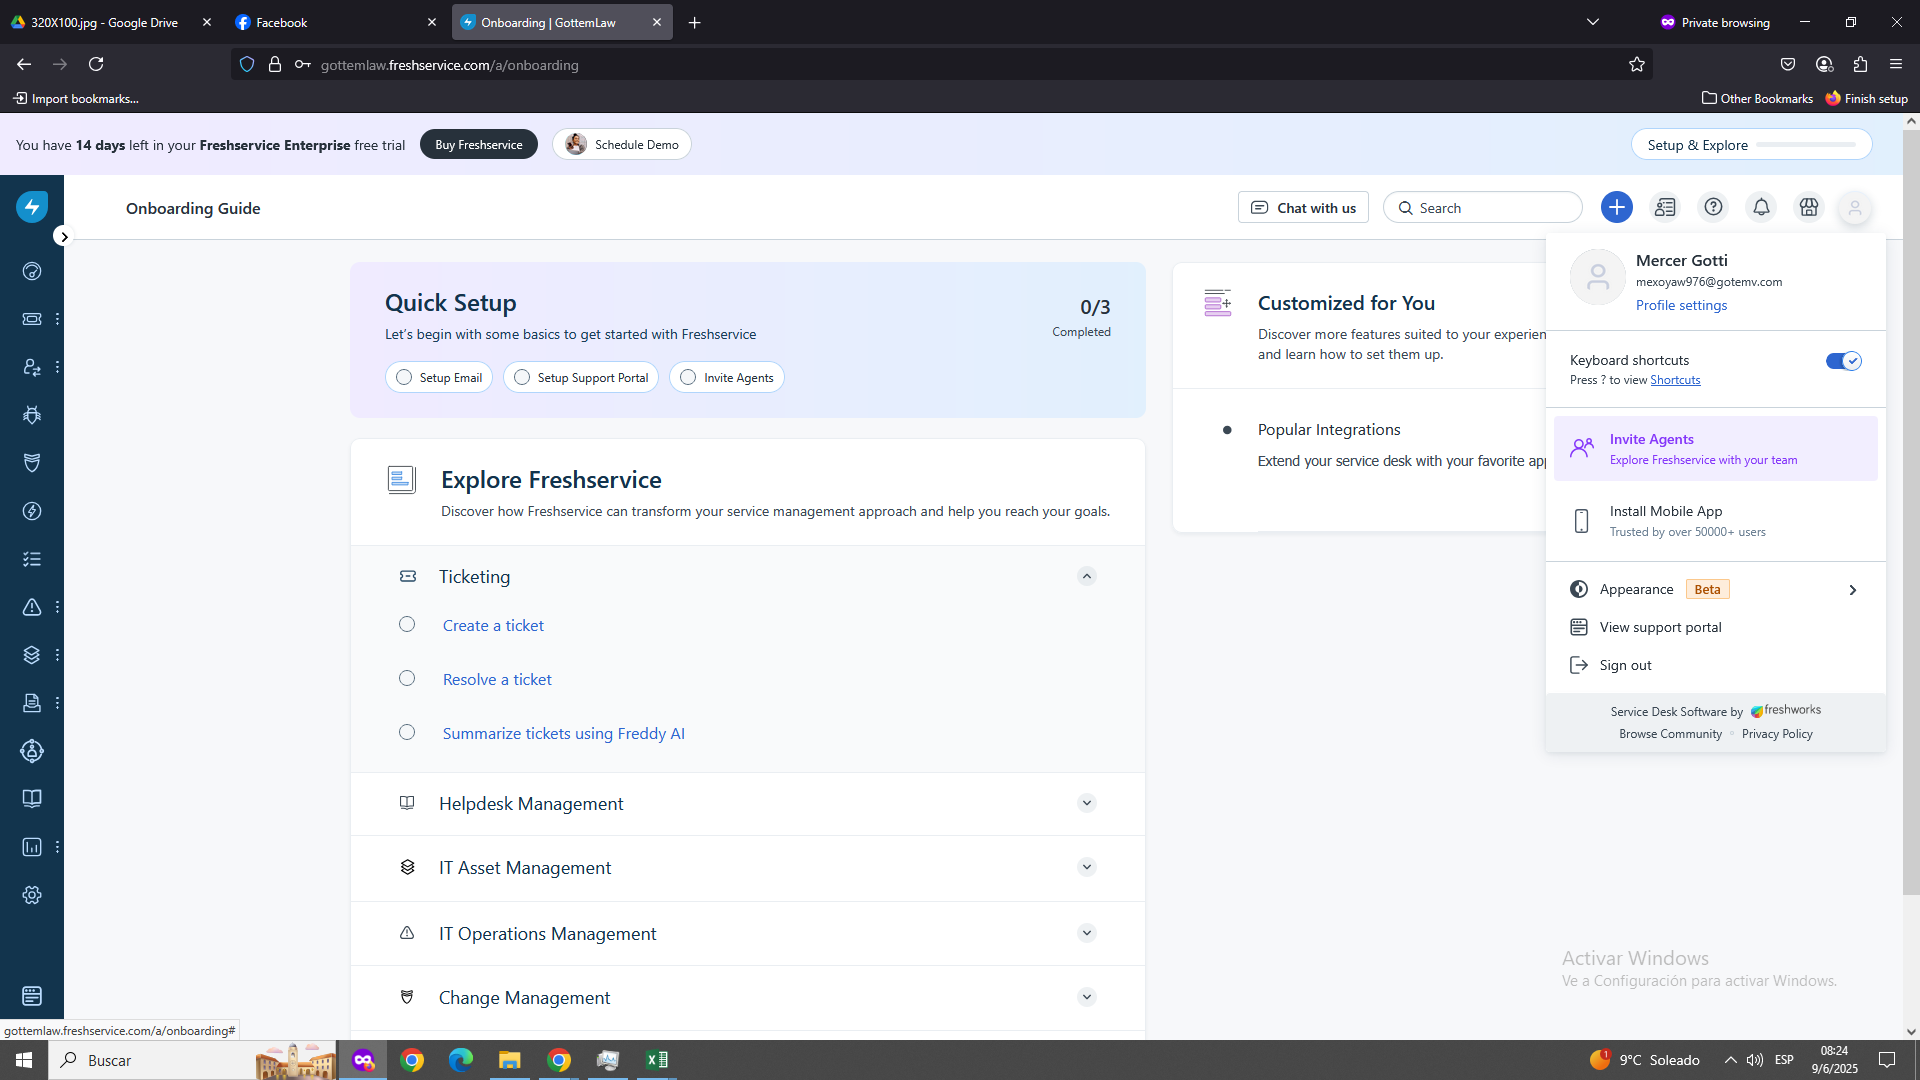The width and height of the screenshot is (1920, 1080).
Task: Open the on-call agent icon in sidebar
Action: (x=32, y=367)
